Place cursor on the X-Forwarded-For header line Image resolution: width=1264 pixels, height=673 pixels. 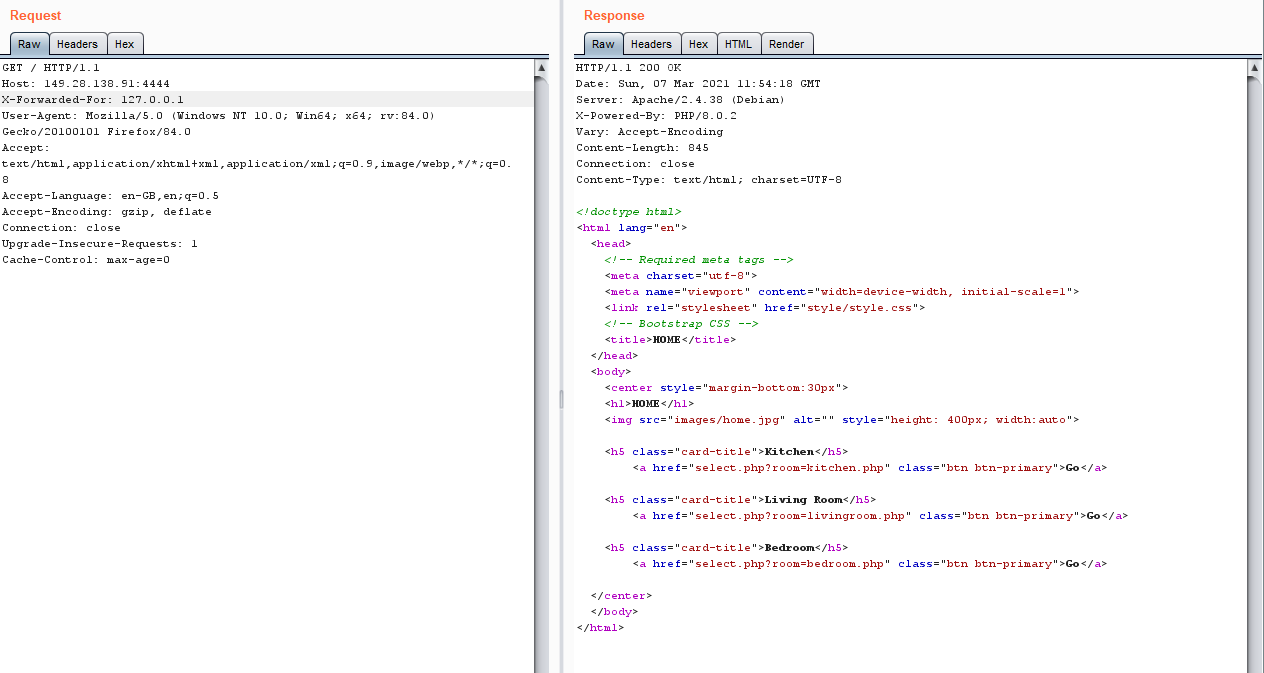tap(92, 100)
